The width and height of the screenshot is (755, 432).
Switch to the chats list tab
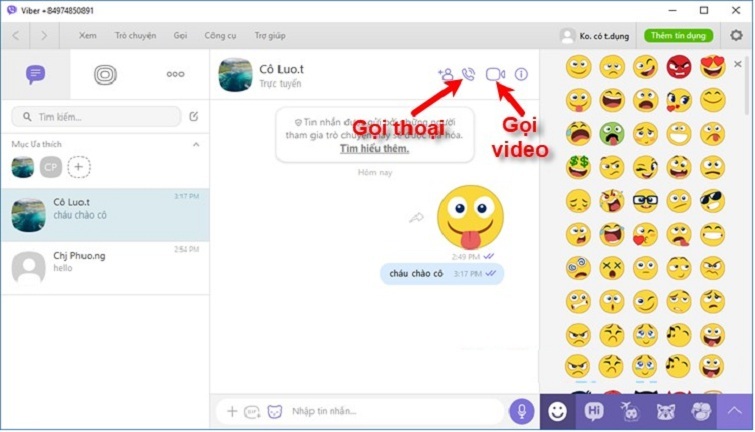click(x=36, y=74)
